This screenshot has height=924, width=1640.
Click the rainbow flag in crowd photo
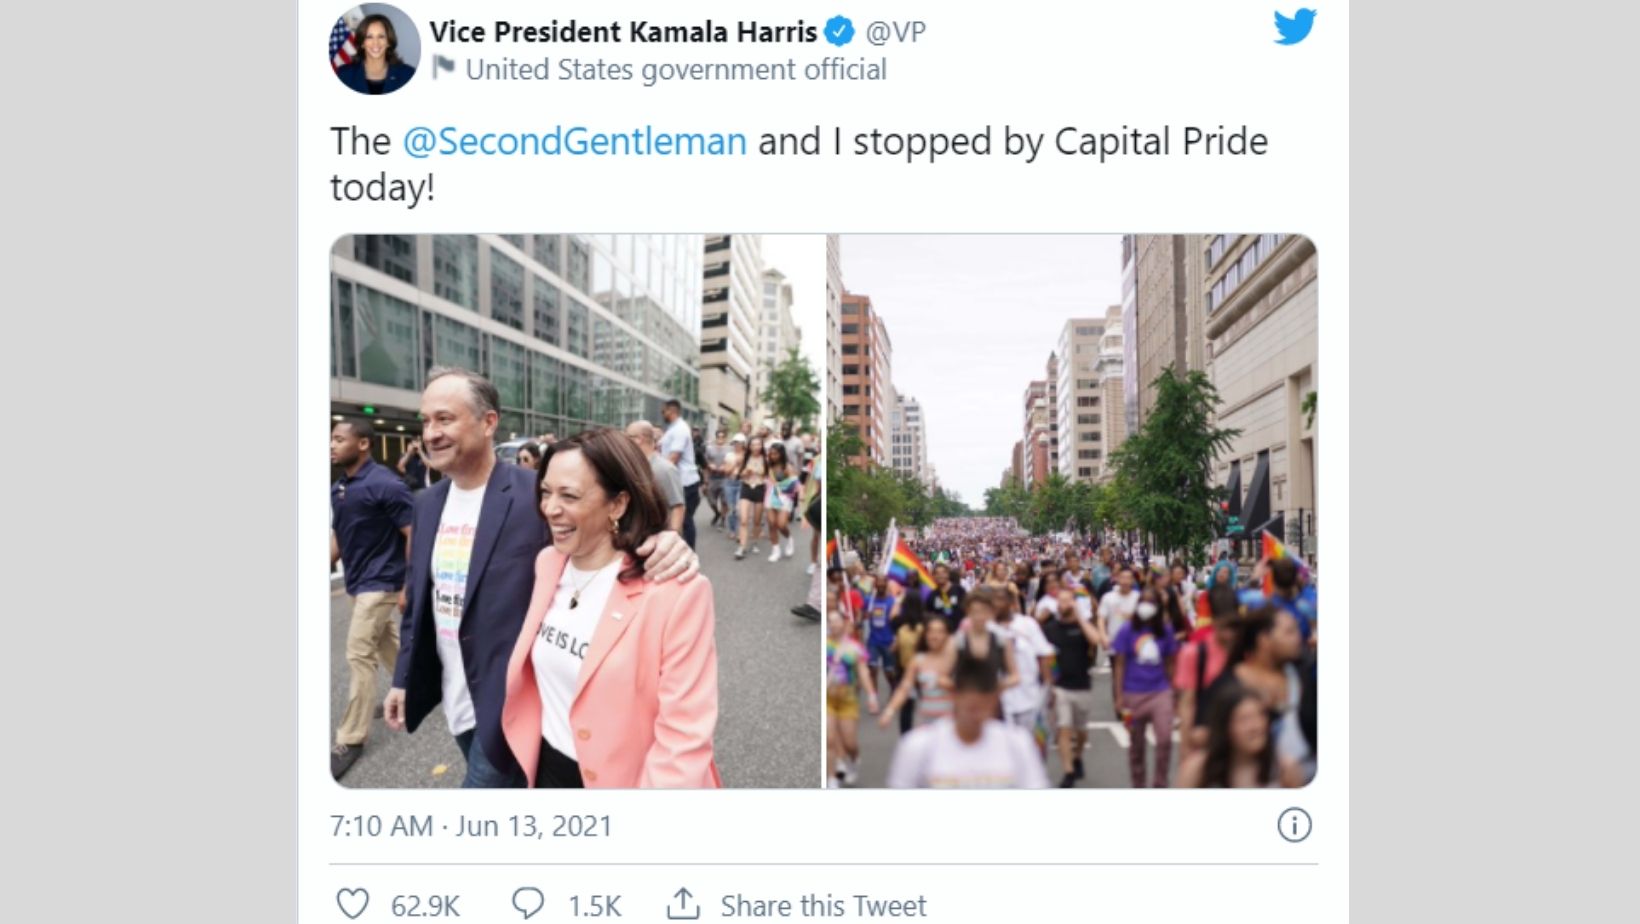pos(911,563)
